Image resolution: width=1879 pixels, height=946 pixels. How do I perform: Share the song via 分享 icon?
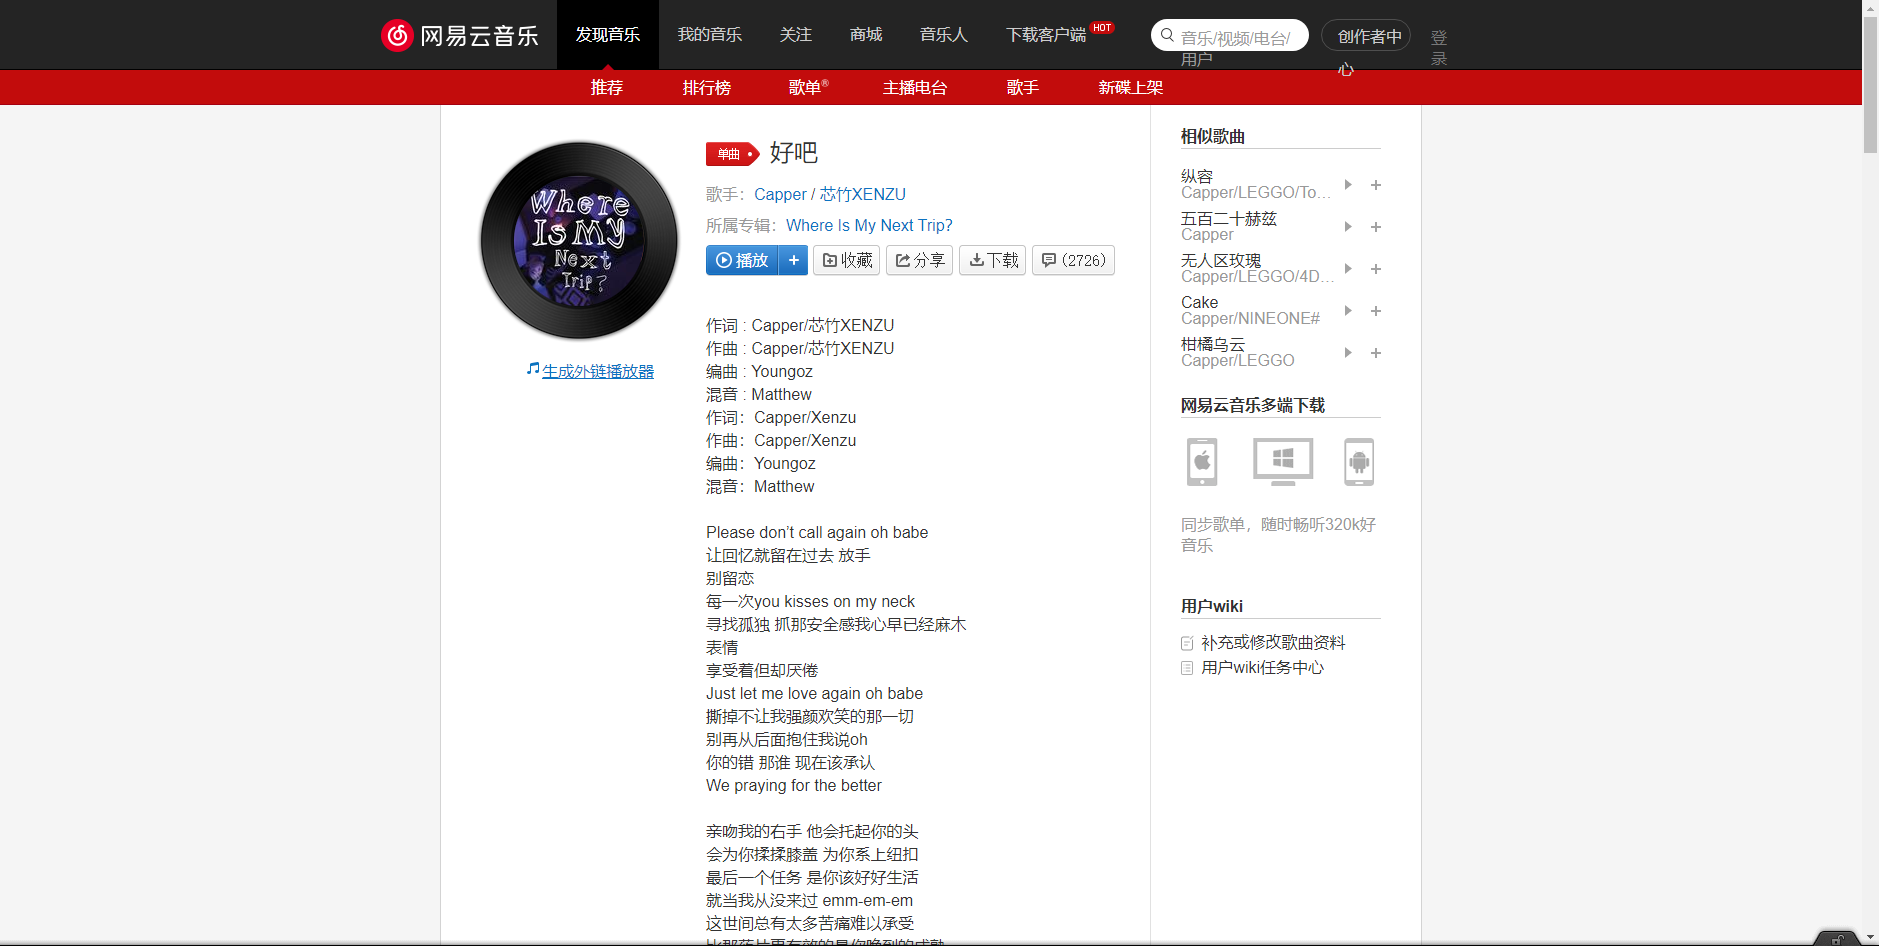903,260
